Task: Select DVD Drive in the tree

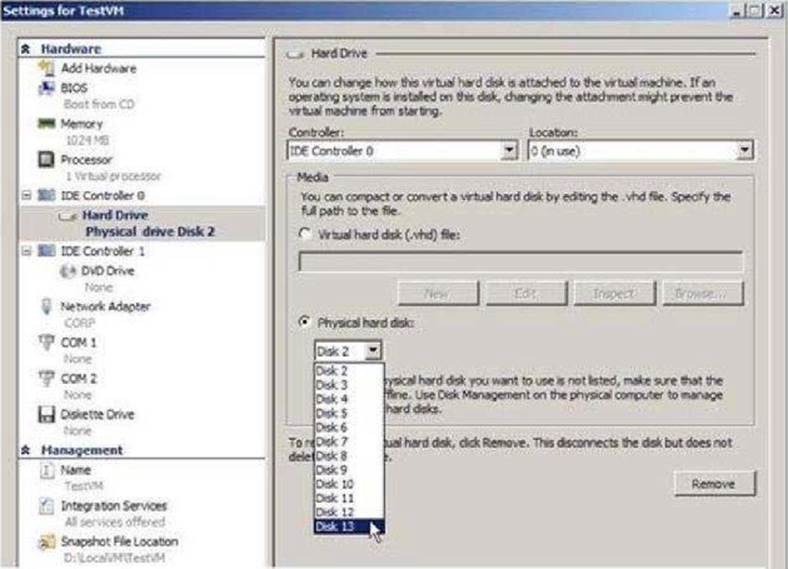Action: [x=108, y=271]
